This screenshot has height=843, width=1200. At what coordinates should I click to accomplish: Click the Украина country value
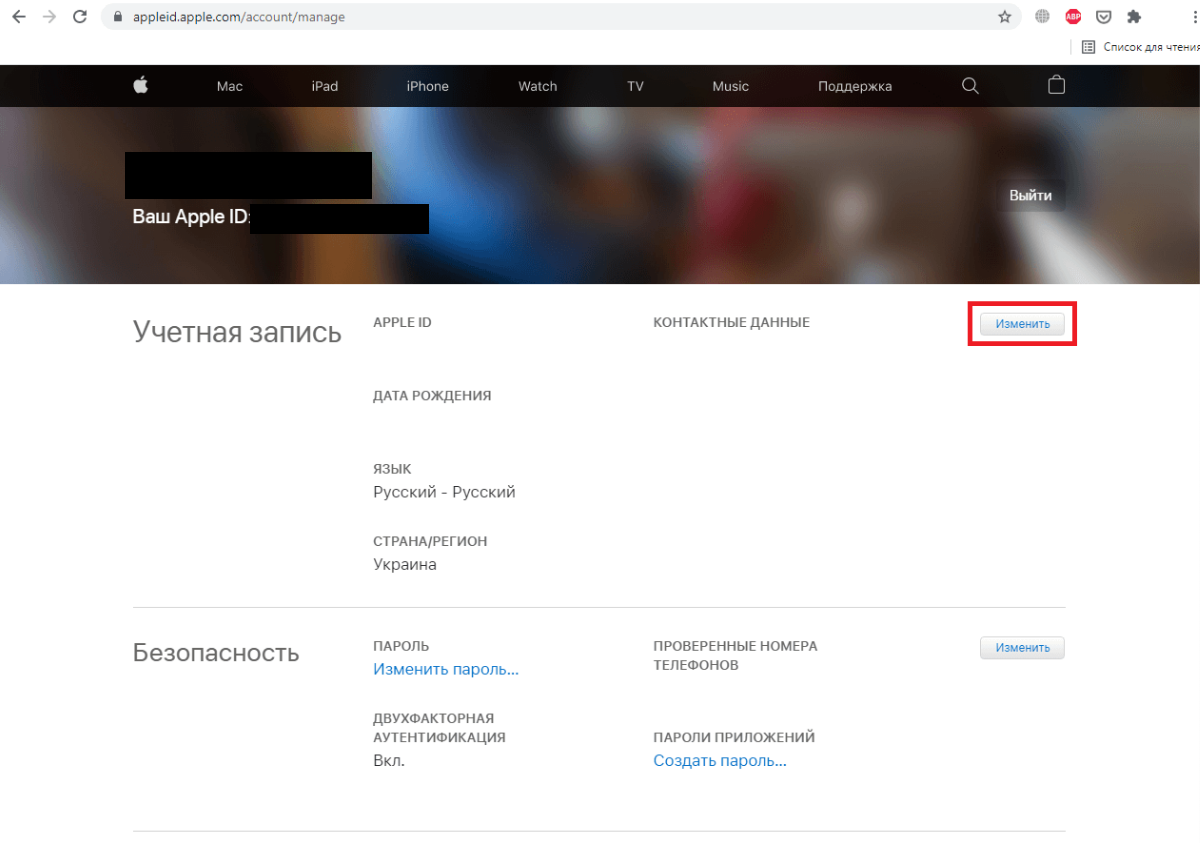coord(405,564)
